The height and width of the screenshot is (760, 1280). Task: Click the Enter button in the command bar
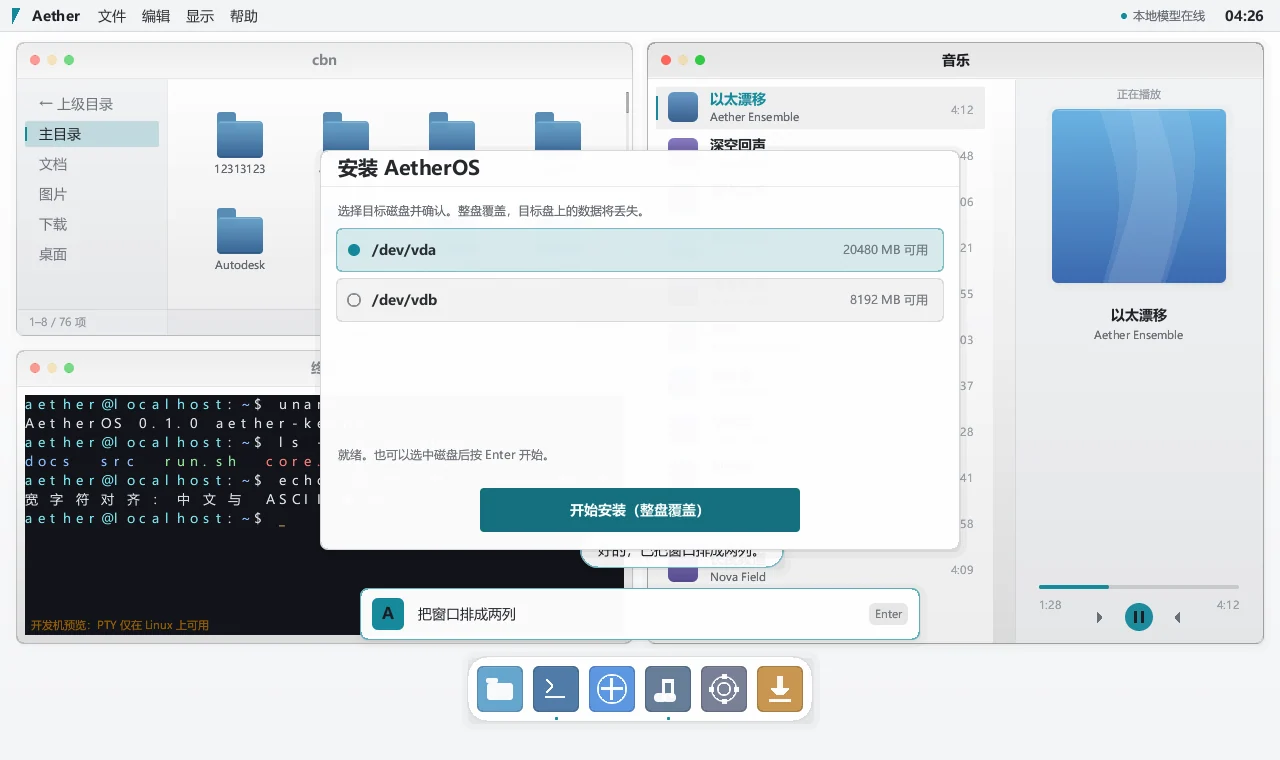click(888, 614)
